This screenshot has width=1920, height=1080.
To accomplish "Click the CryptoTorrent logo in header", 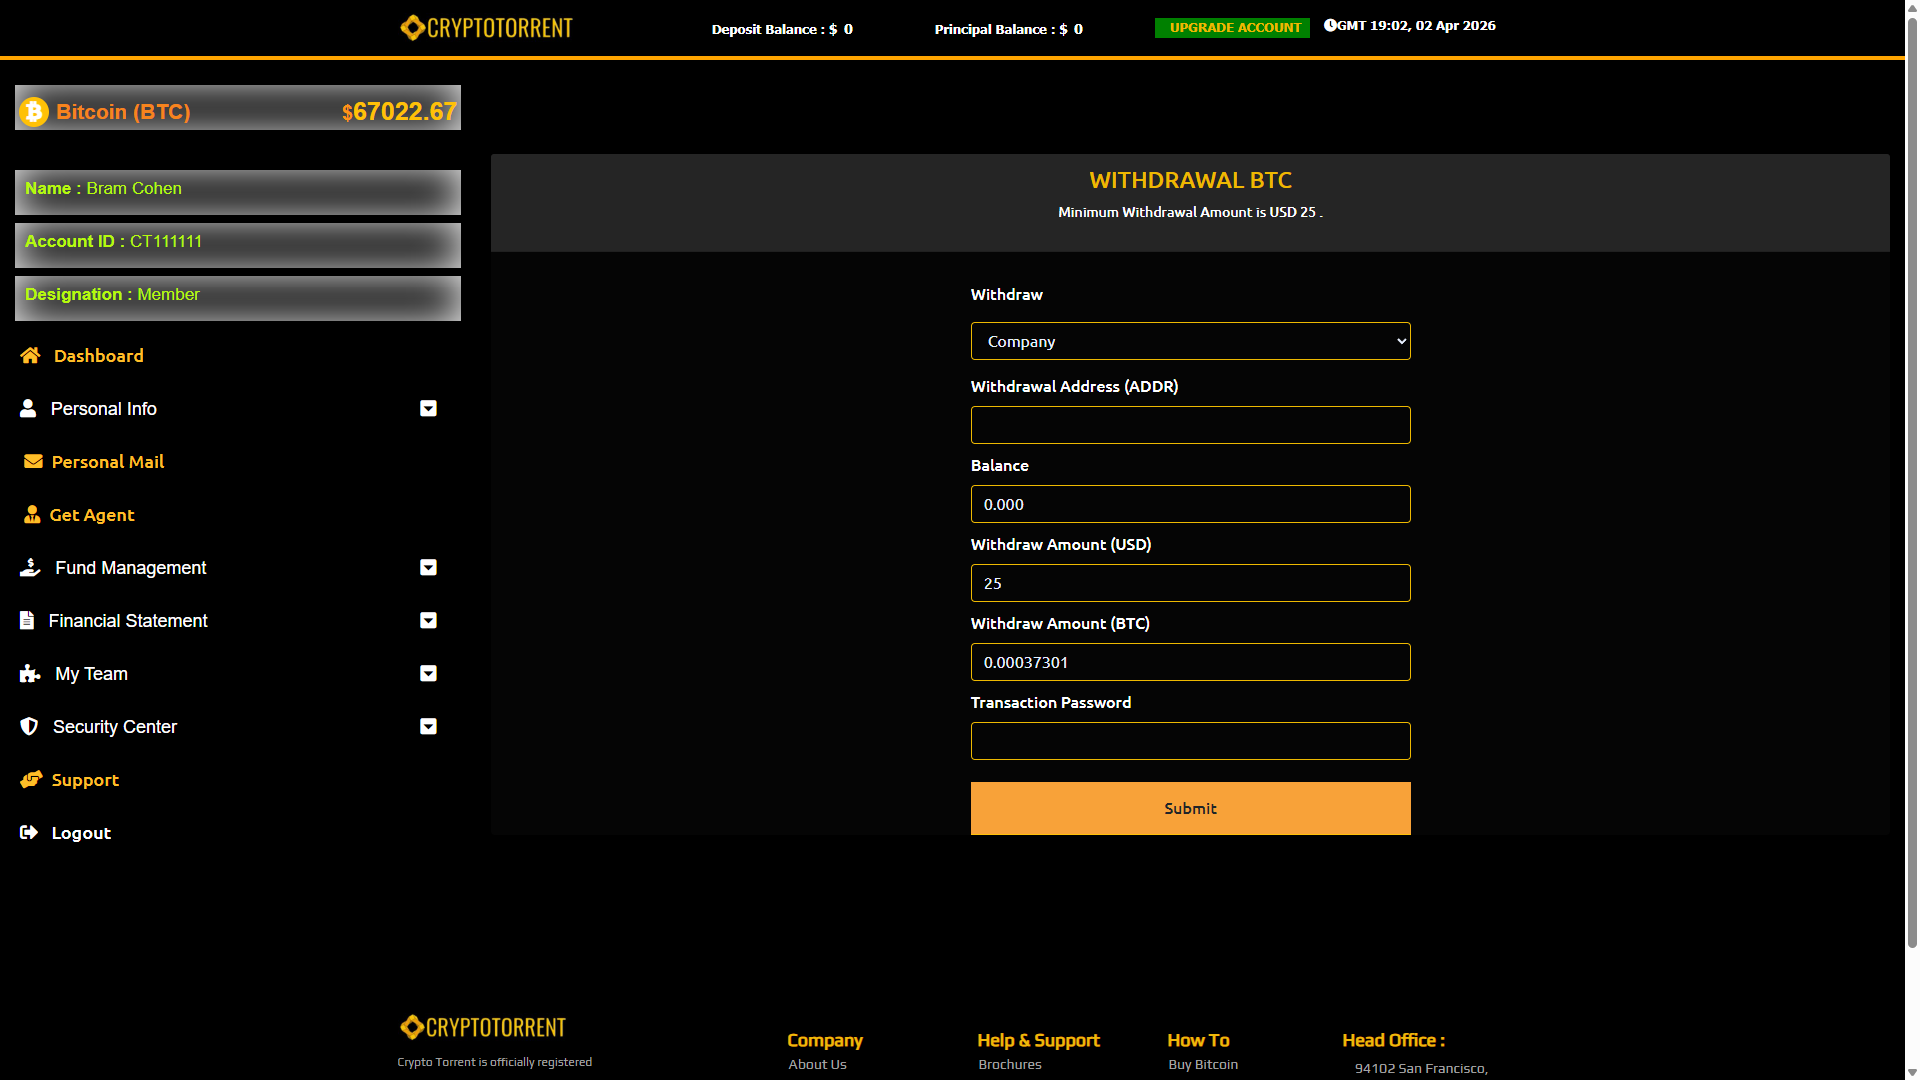I will point(486,27).
